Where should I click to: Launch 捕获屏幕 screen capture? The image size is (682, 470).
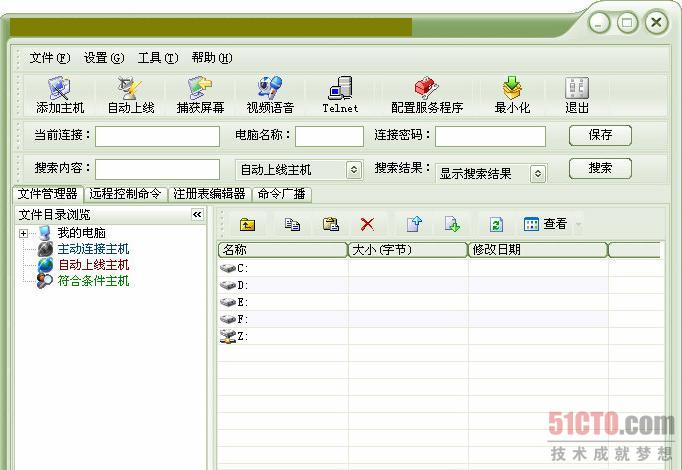coord(200,95)
